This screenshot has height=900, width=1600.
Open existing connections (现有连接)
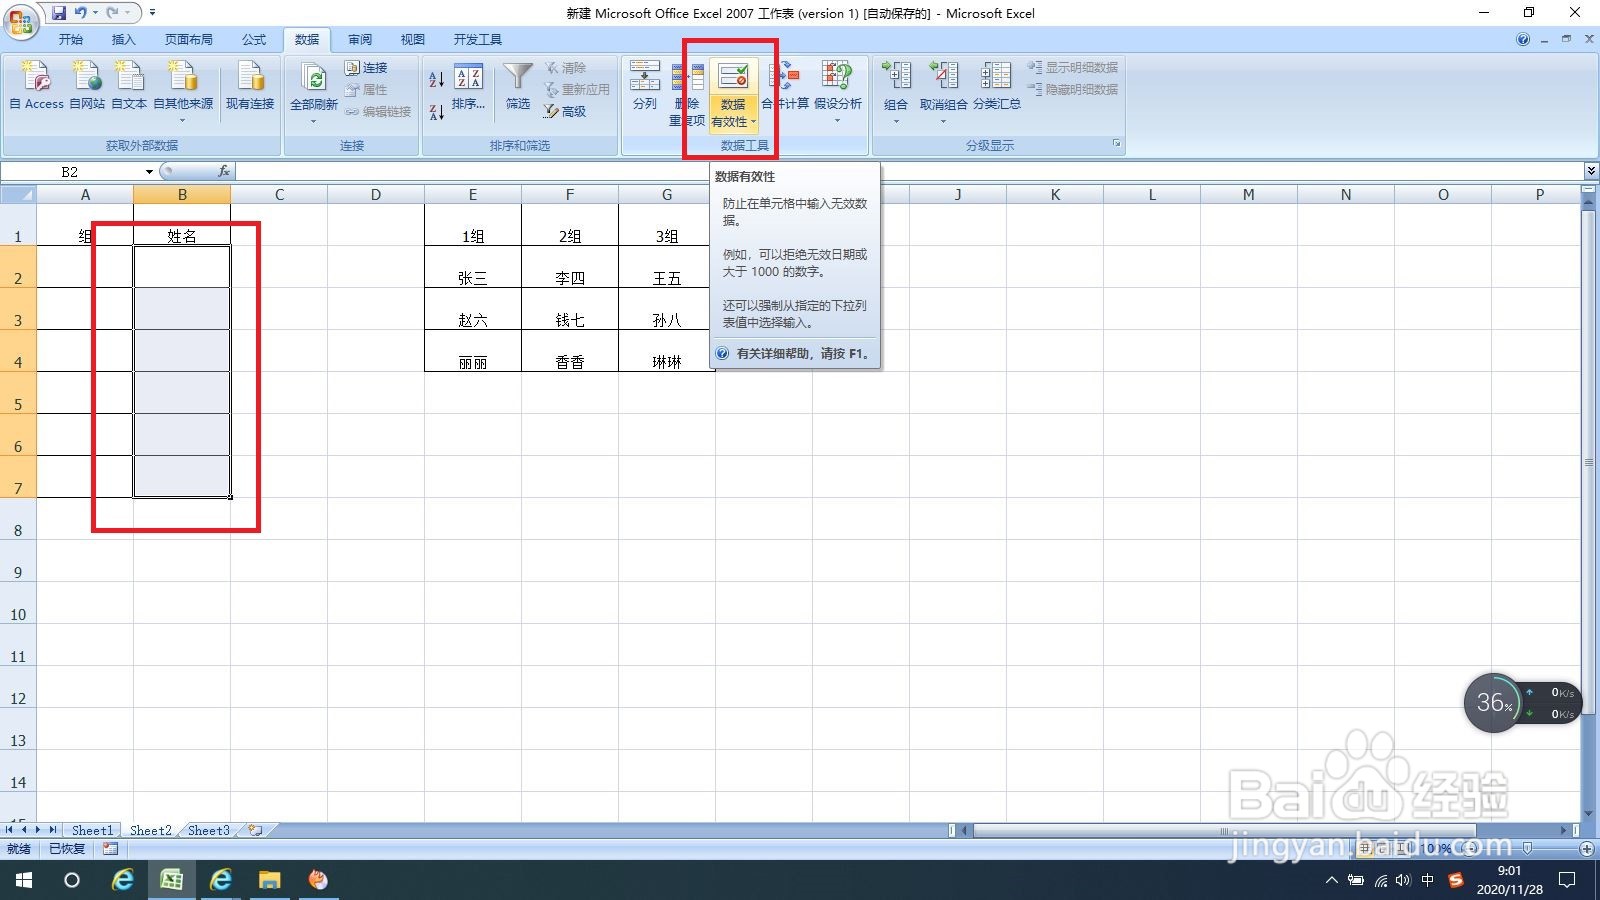tap(250, 86)
